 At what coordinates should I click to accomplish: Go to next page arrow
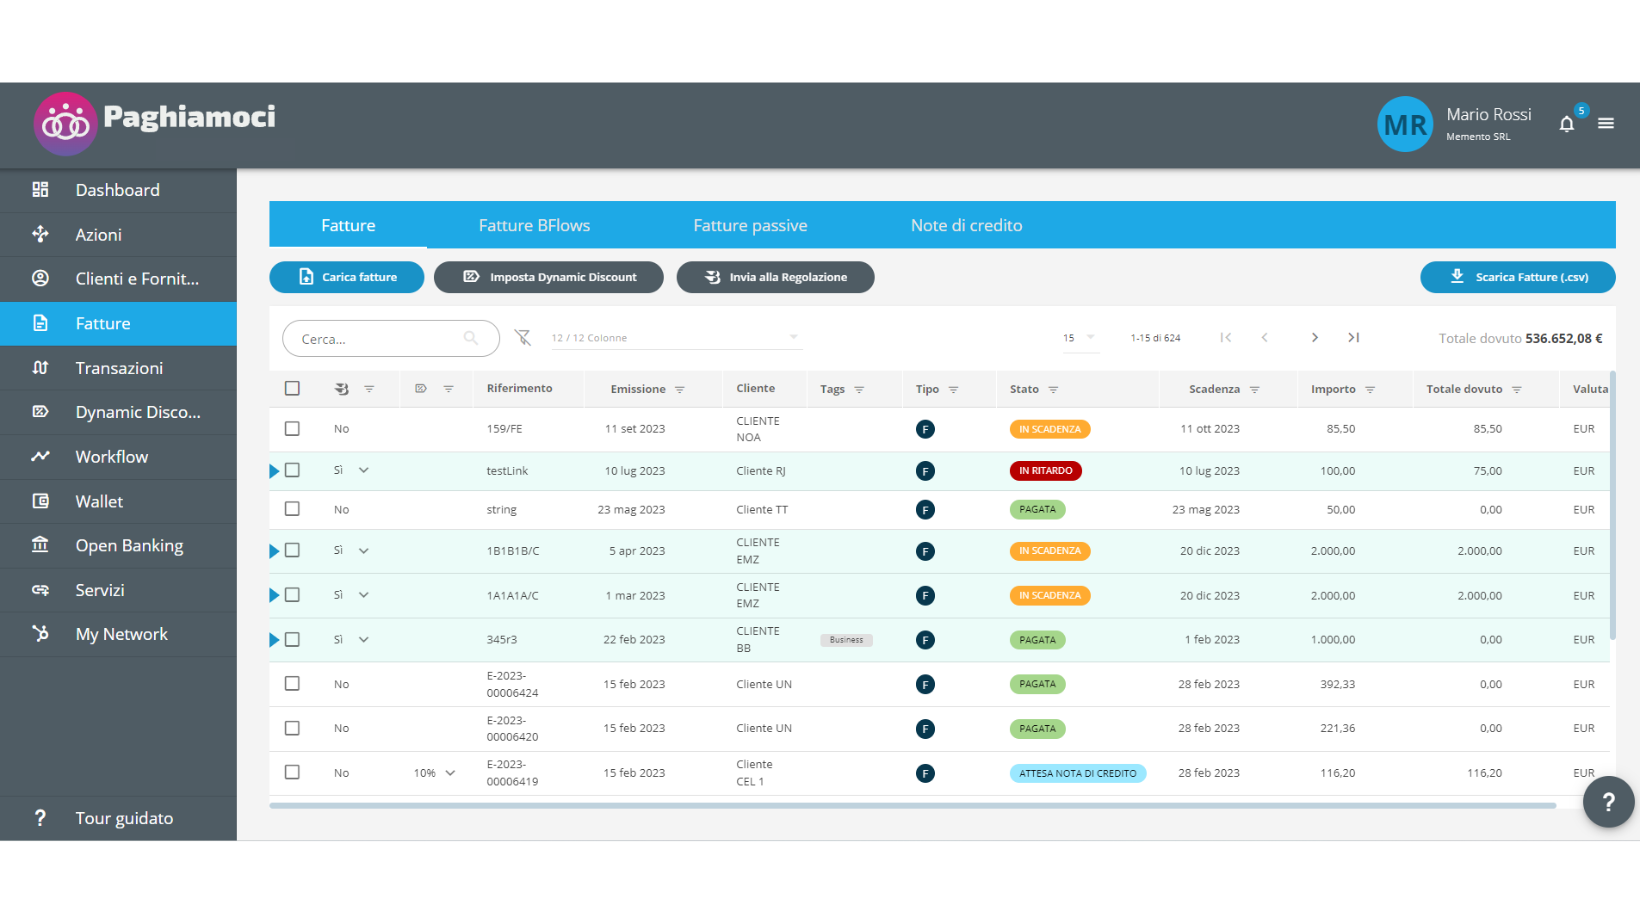click(1314, 338)
